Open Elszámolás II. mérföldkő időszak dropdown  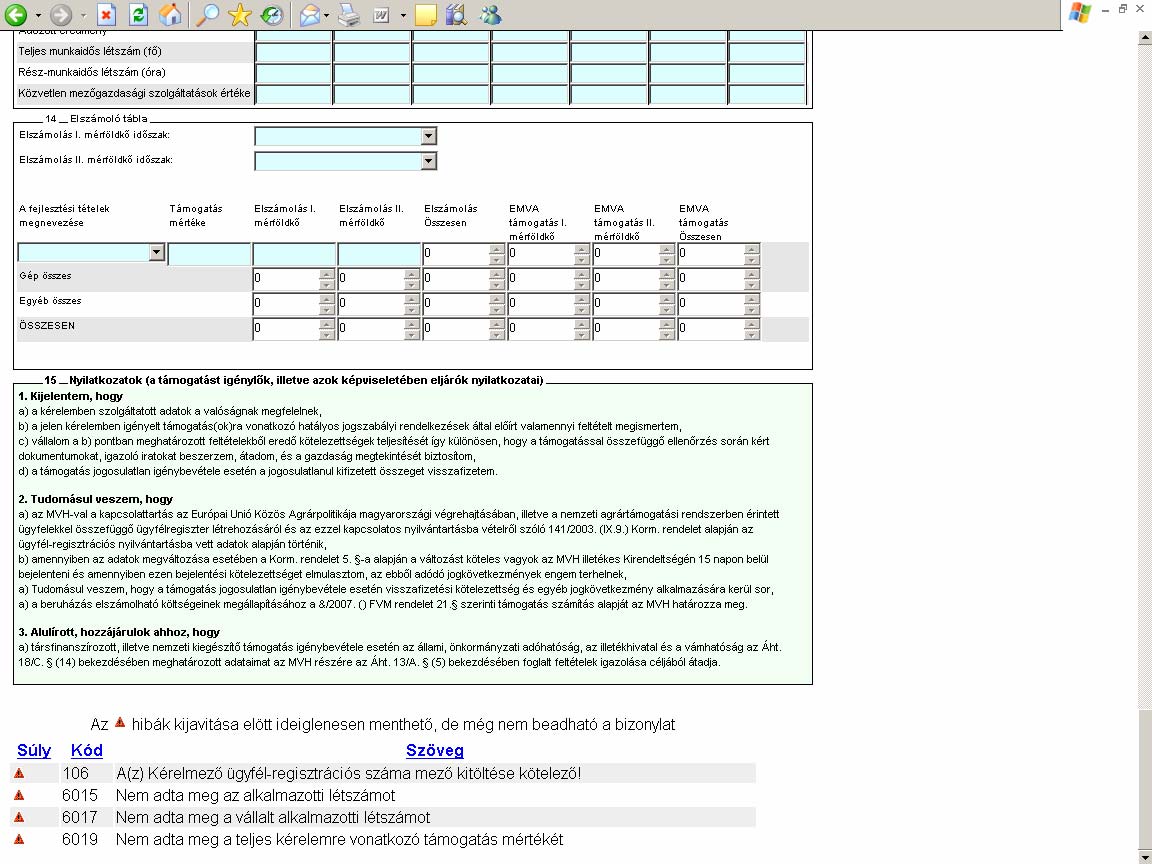point(429,161)
